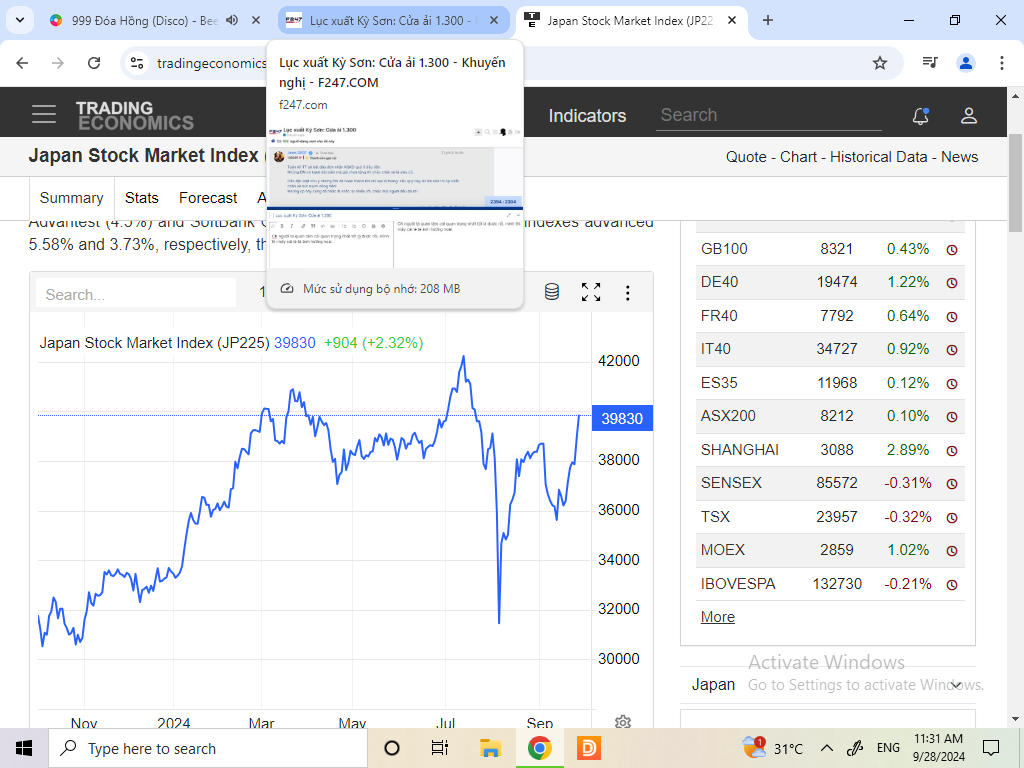Open the Chrome tab search chevron
This screenshot has height=768, width=1024.
click(20, 20)
